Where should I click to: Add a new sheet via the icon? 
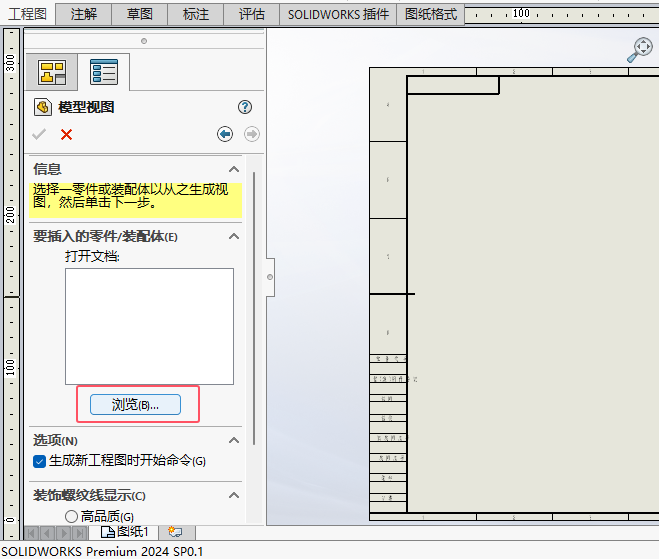pos(175,532)
